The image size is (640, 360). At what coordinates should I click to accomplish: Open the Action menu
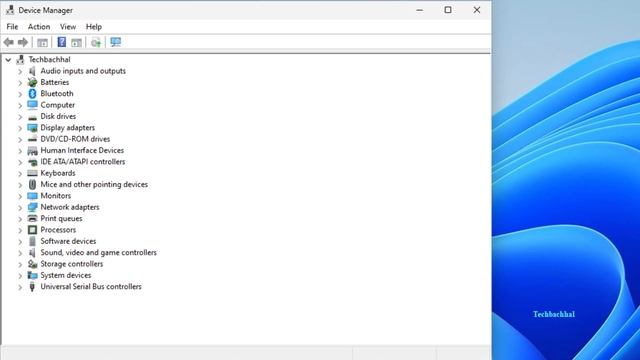[39, 27]
